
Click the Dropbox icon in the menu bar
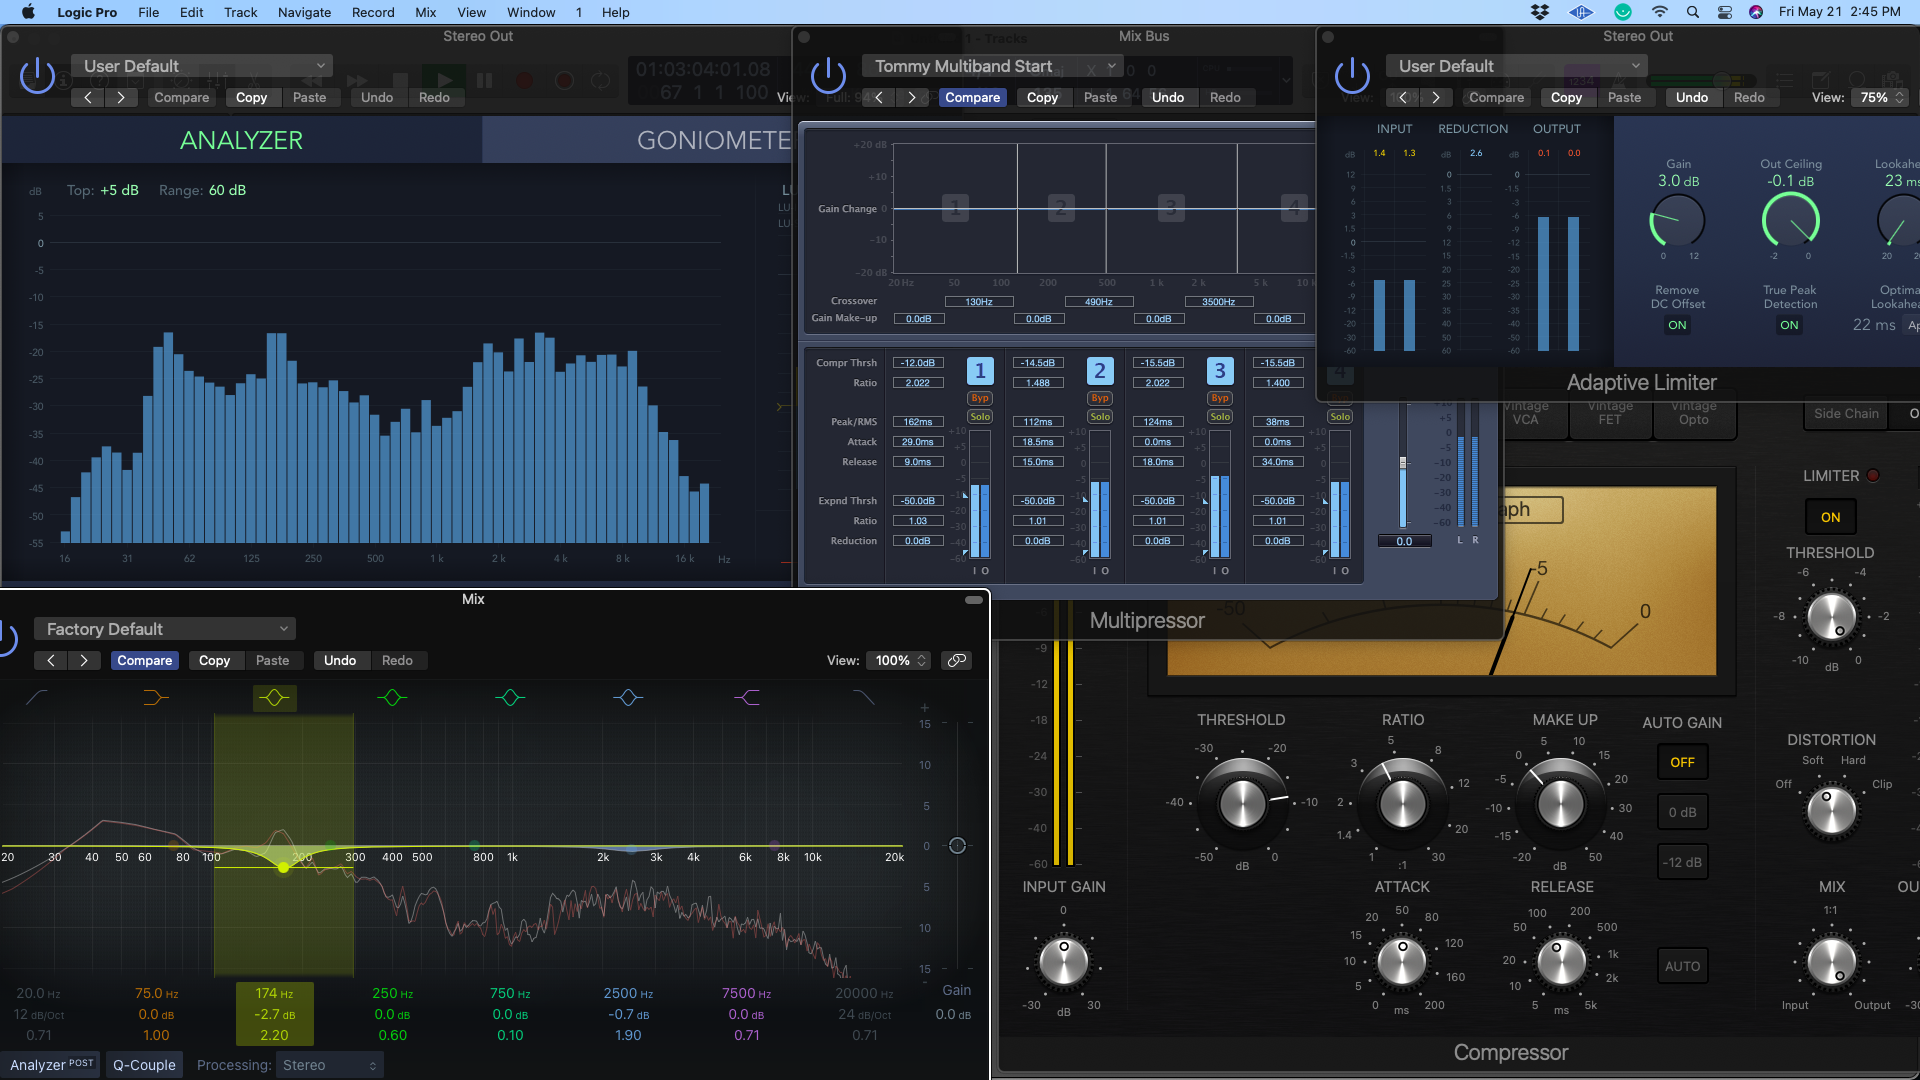click(1539, 12)
